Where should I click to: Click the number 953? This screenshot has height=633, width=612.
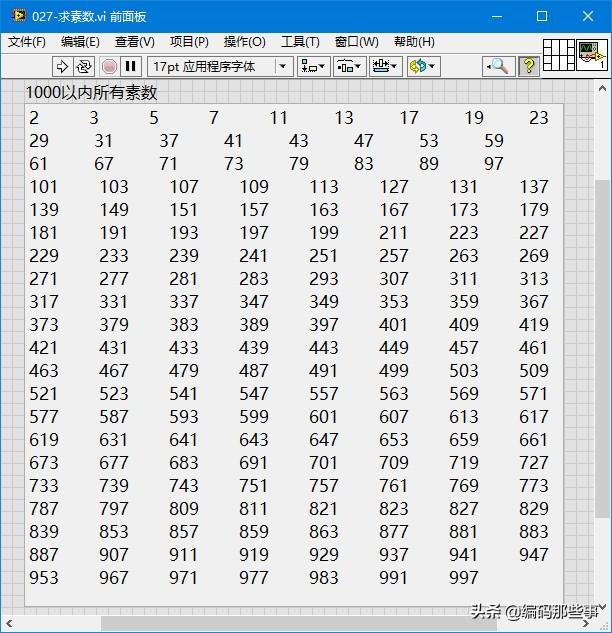tap(44, 578)
